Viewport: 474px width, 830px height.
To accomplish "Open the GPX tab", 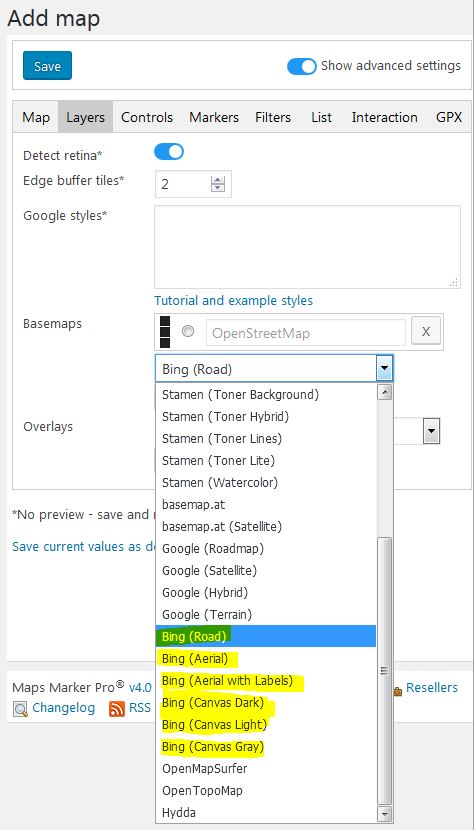I will [449, 117].
